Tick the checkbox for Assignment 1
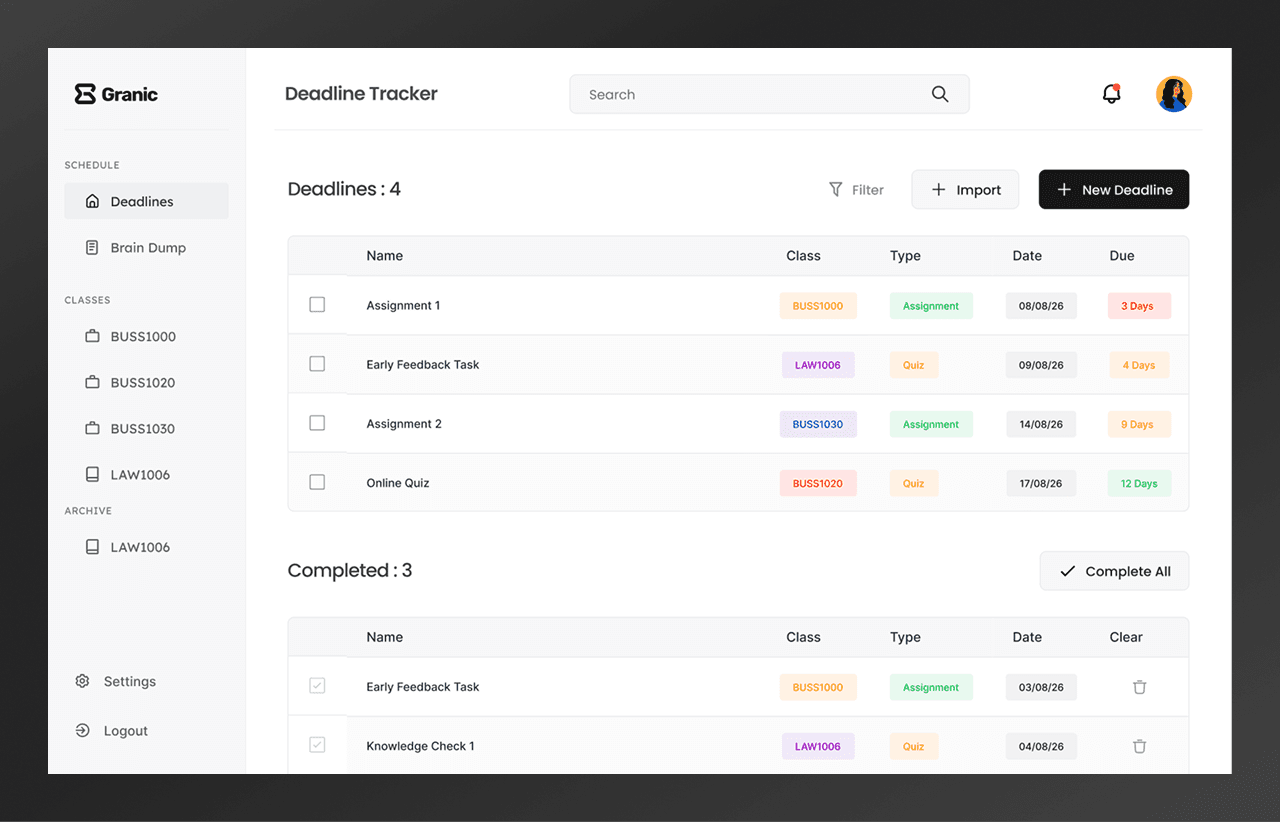The width and height of the screenshot is (1280, 822). tap(317, 304)
